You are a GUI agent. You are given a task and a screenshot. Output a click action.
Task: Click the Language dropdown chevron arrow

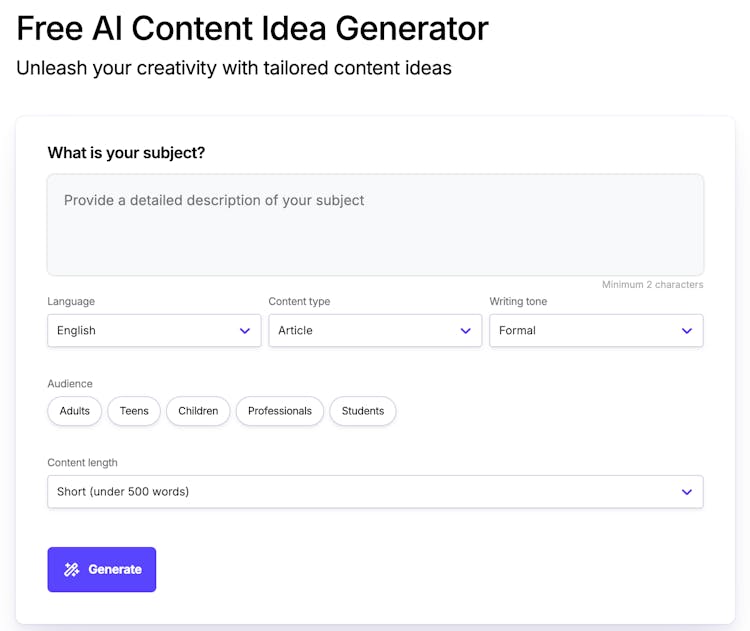tap(245, 331)
